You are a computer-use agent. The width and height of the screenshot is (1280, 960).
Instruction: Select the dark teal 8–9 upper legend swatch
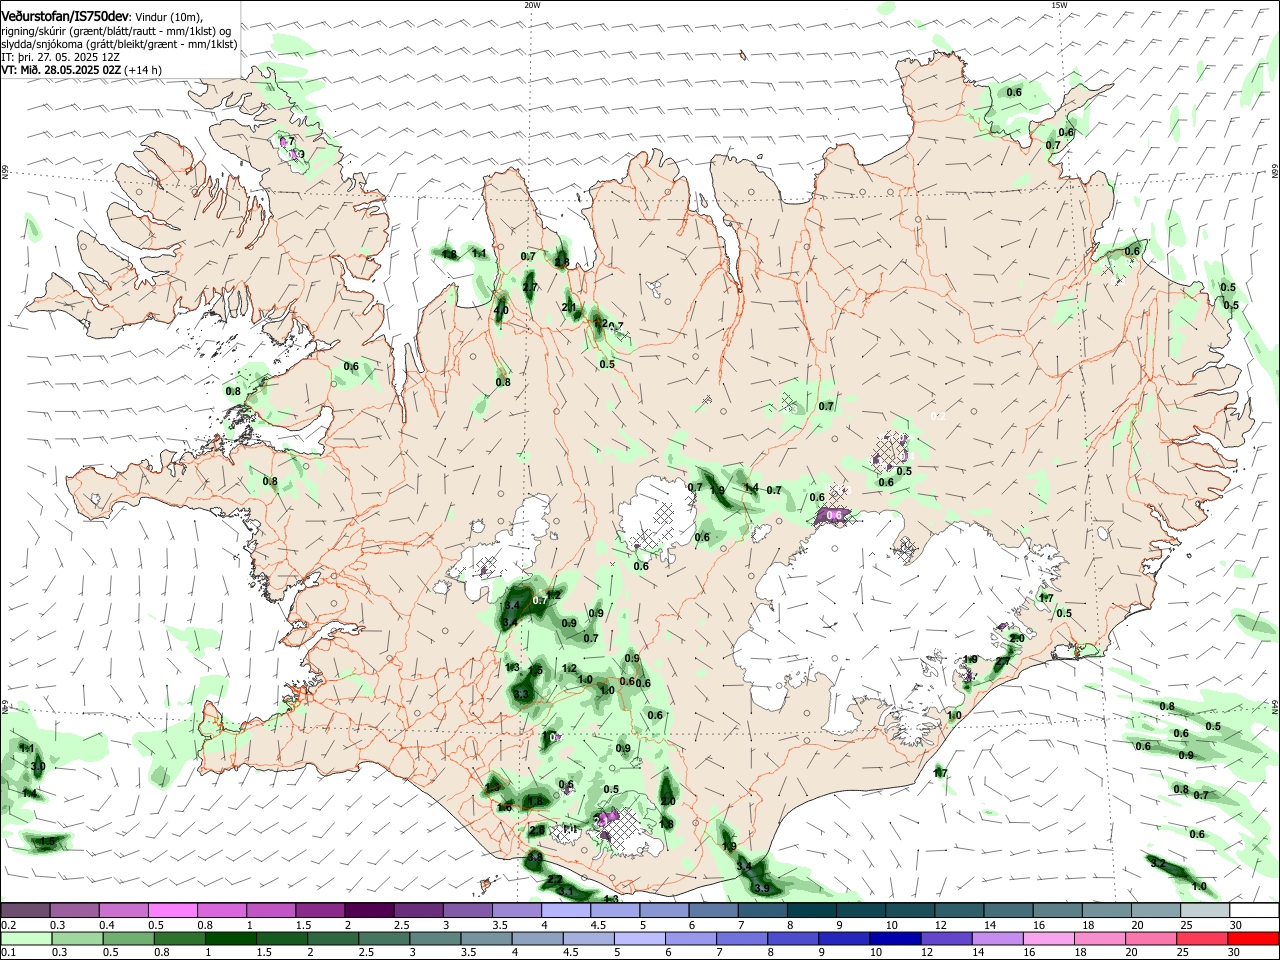(811, 911)
